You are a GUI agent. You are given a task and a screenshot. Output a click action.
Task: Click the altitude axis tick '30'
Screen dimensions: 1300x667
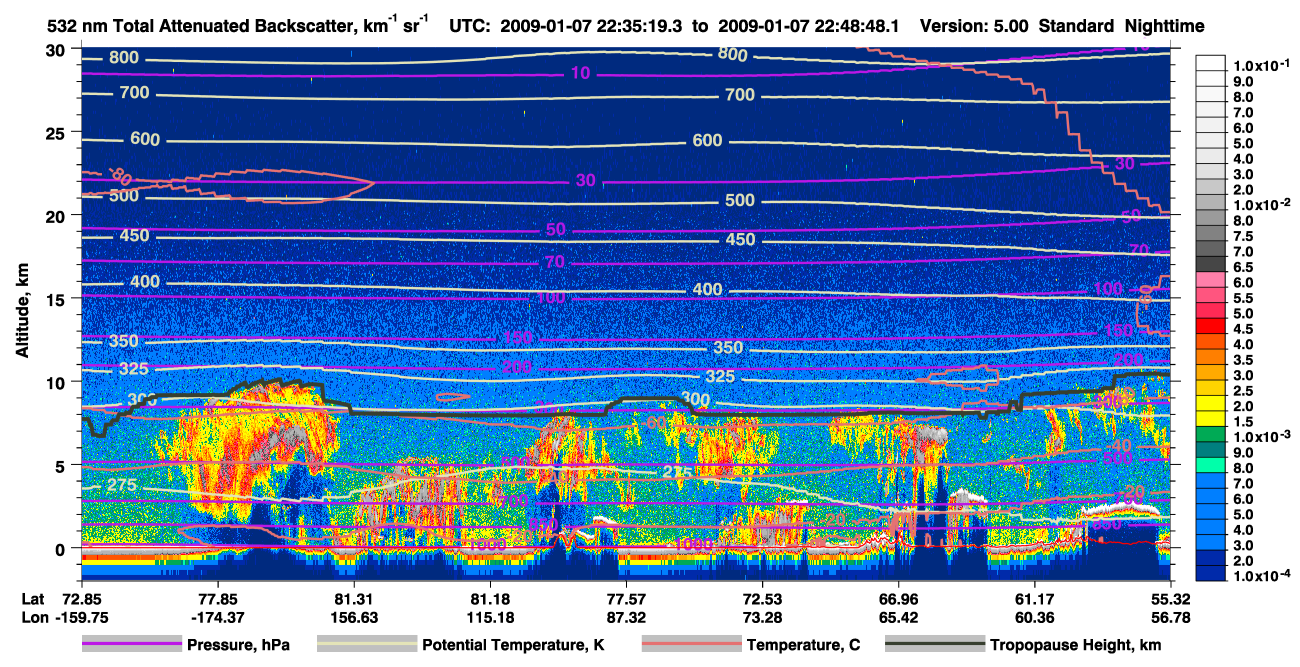coord(57,50)
